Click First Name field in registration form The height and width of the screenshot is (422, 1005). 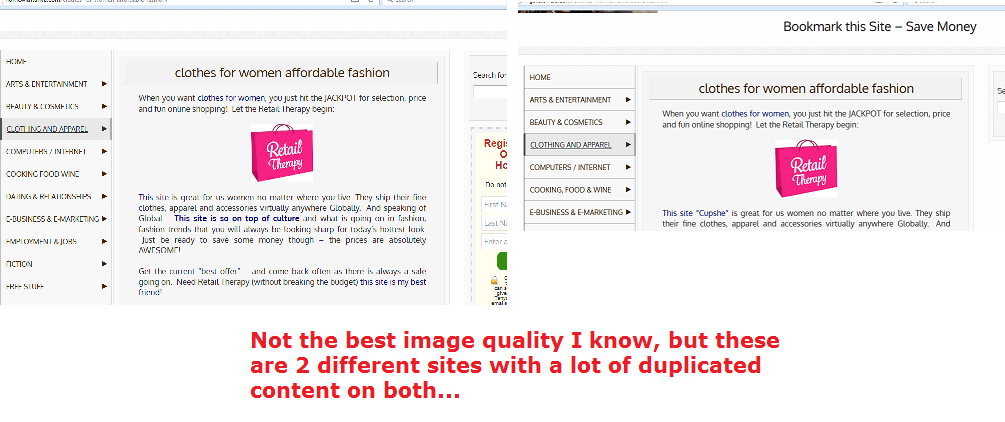tap(494, 205)
